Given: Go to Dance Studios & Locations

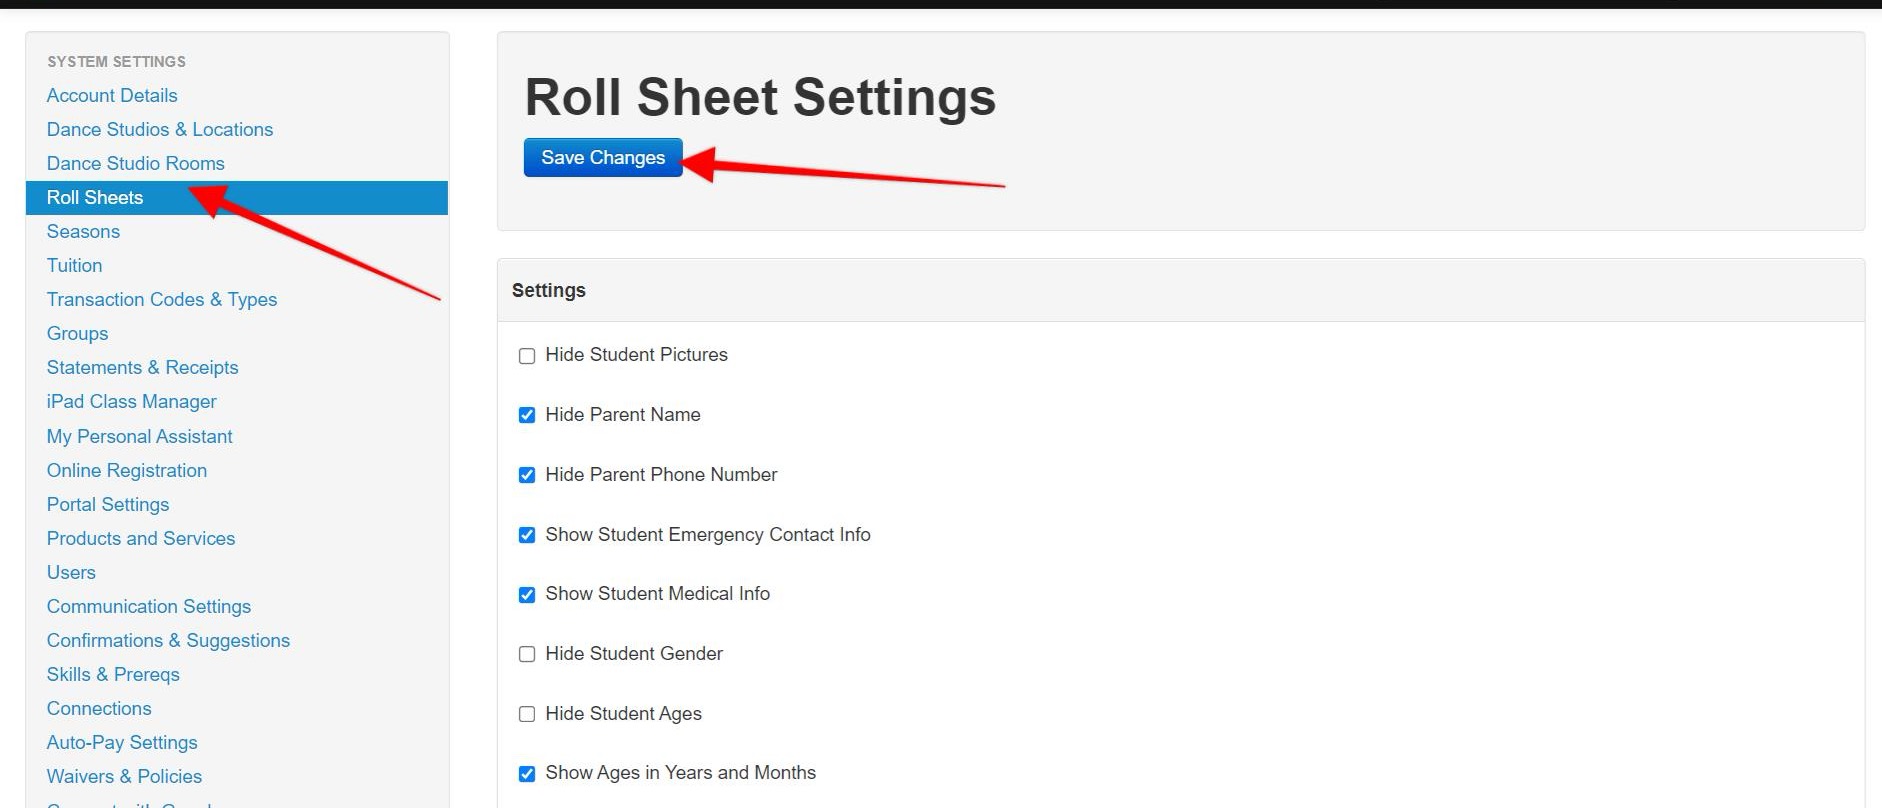Looking at the screenshot, I should [x=159, y=130].
